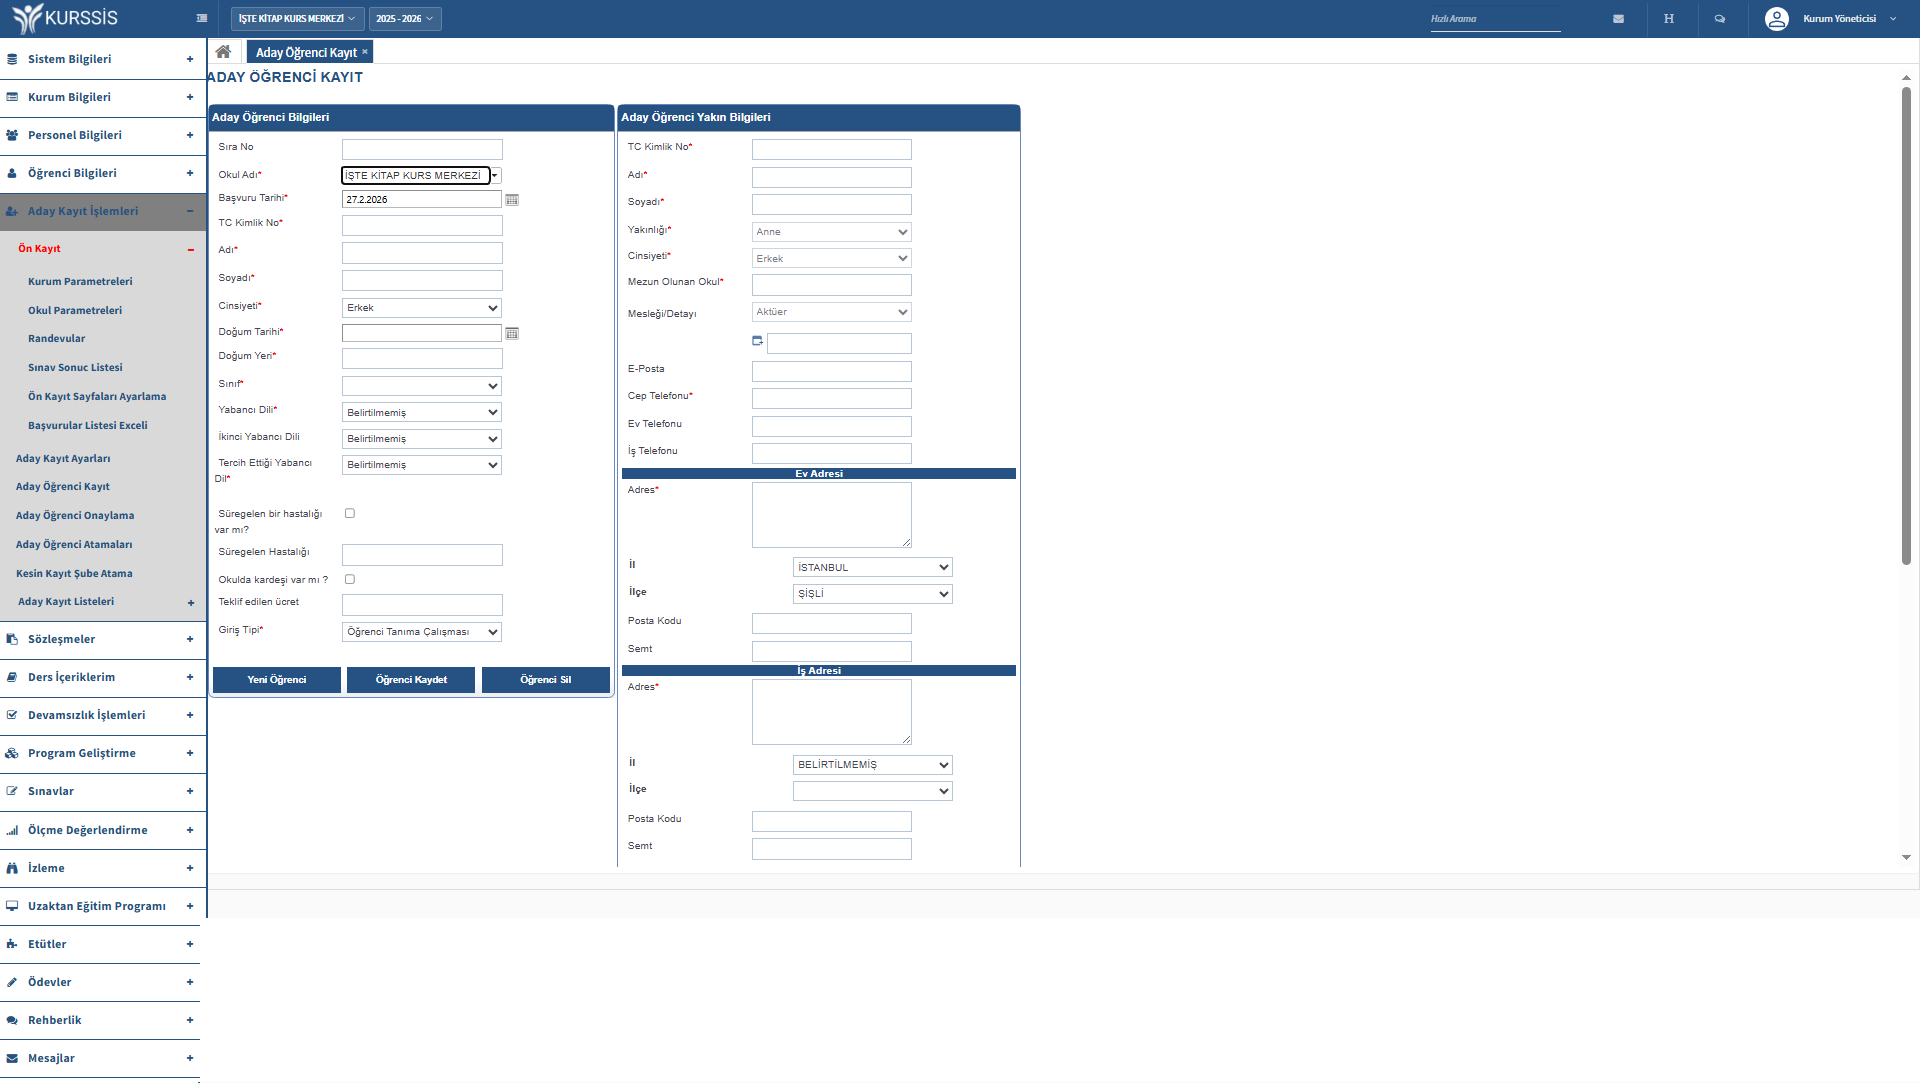Image resolution: width=1920 pixels, height=1083 pixels.
Task: Open Aday Öğrenci Onaylama sidebar item
Action: (x=75, y=516)
